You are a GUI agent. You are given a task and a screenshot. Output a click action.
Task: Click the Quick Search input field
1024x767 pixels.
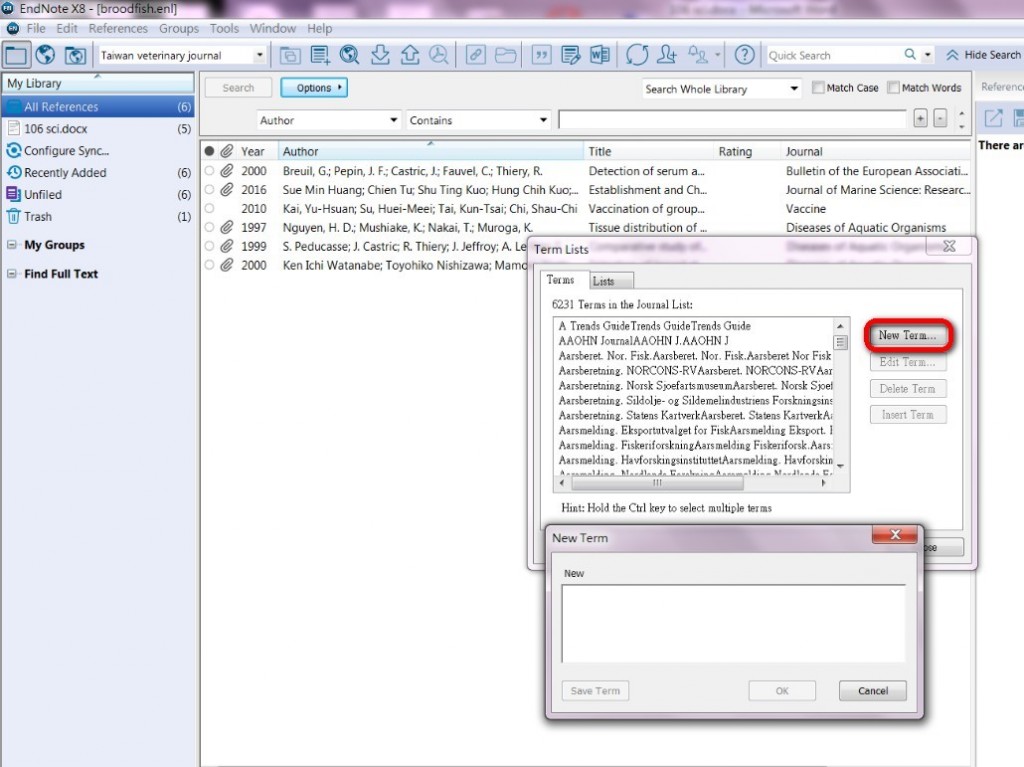pos(833,56)
